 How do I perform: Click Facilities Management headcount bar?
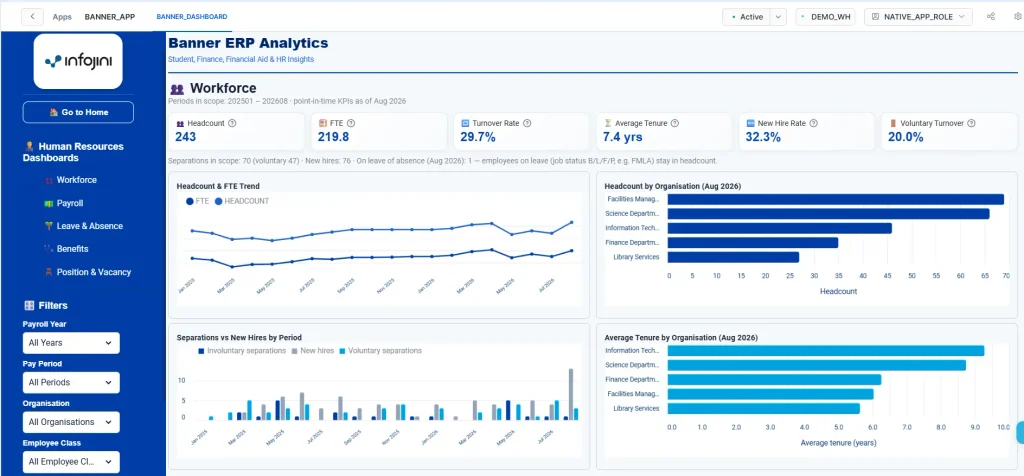coord(835,199)
